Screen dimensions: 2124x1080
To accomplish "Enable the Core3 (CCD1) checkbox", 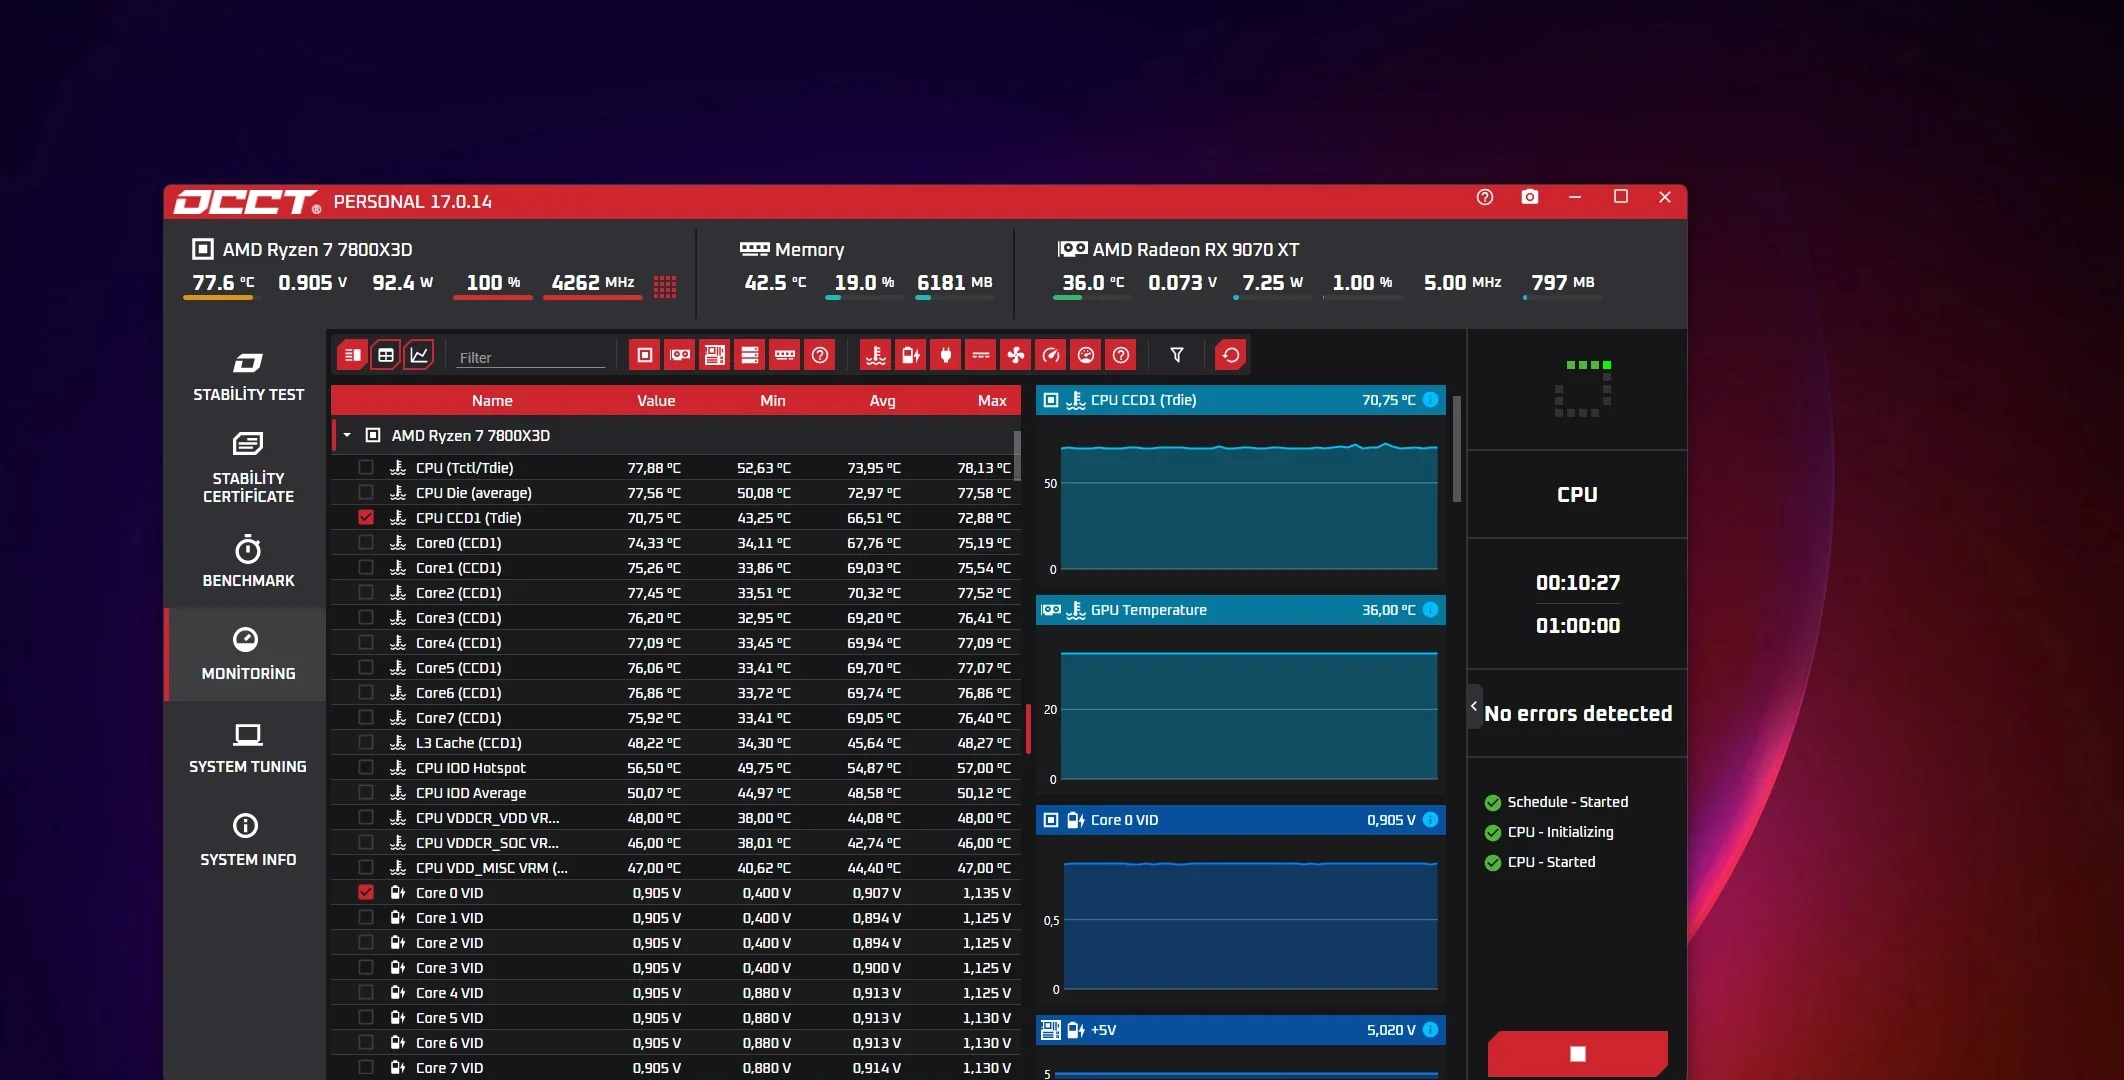I will coord(366,617).
